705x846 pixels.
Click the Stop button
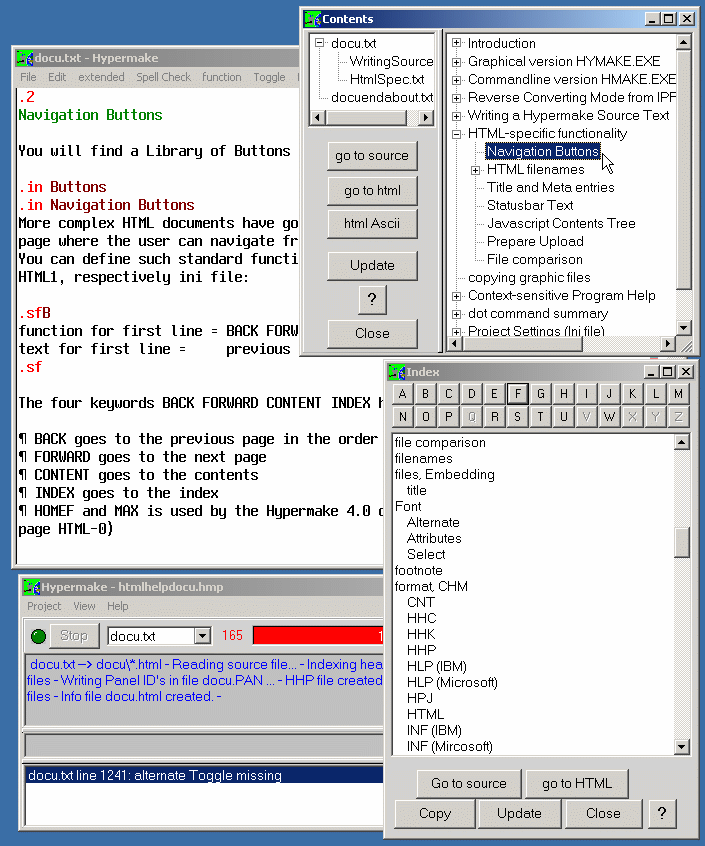pyautogui.click(x=74, y=636)
